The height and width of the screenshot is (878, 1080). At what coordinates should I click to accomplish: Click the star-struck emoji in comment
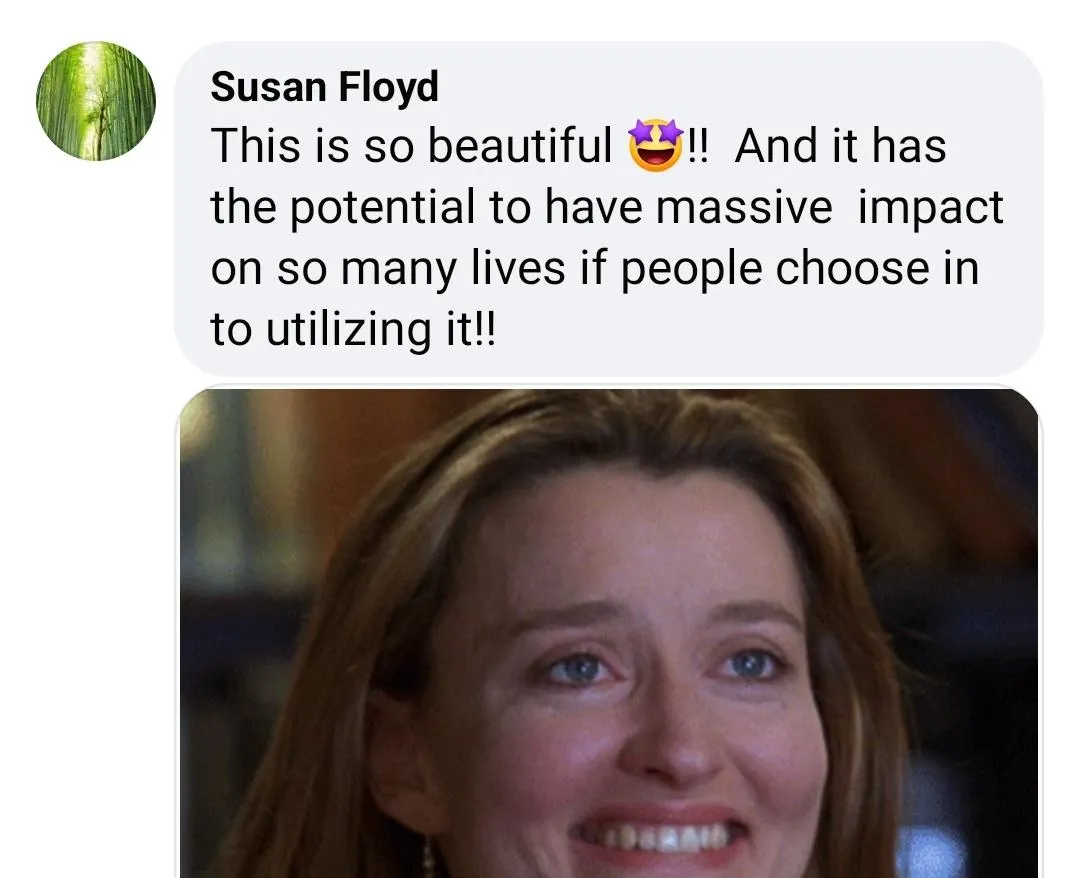[x=655, y=145]
